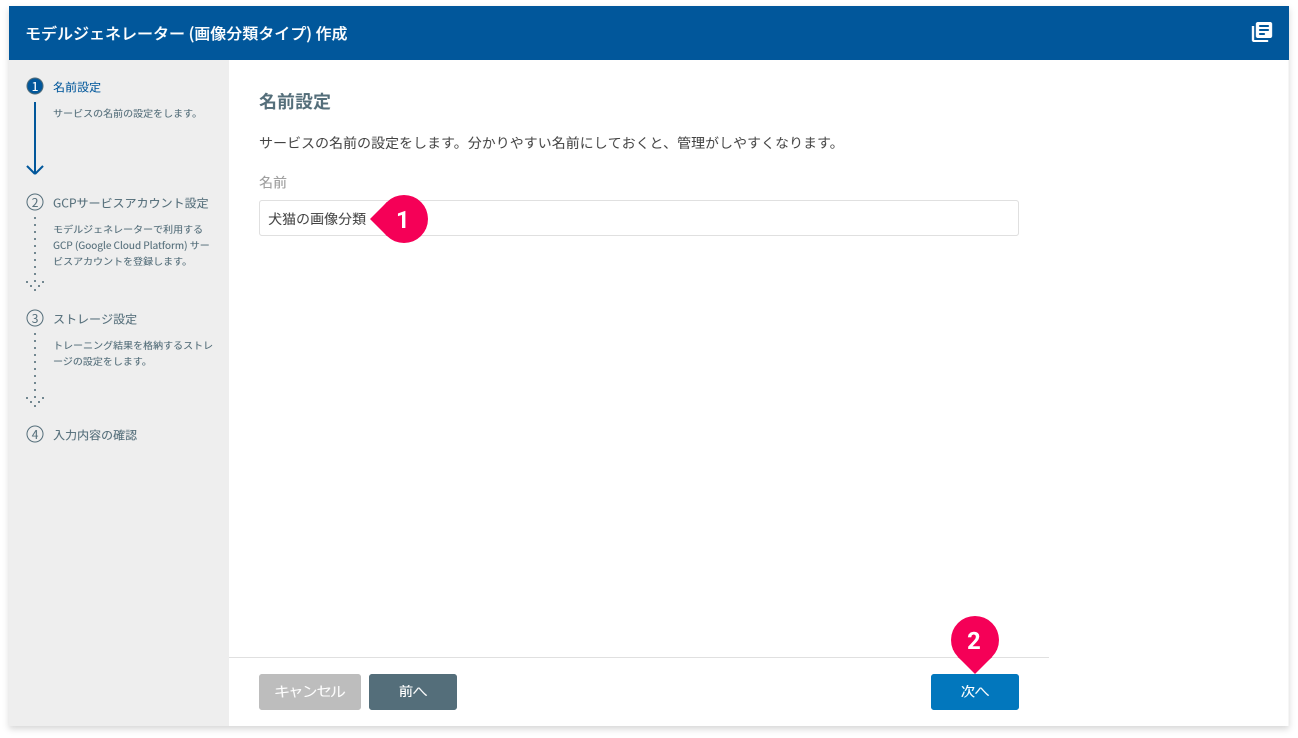
Task: Select step 2 GCPサービスアカウント設定
Action: tap(131, 203)
